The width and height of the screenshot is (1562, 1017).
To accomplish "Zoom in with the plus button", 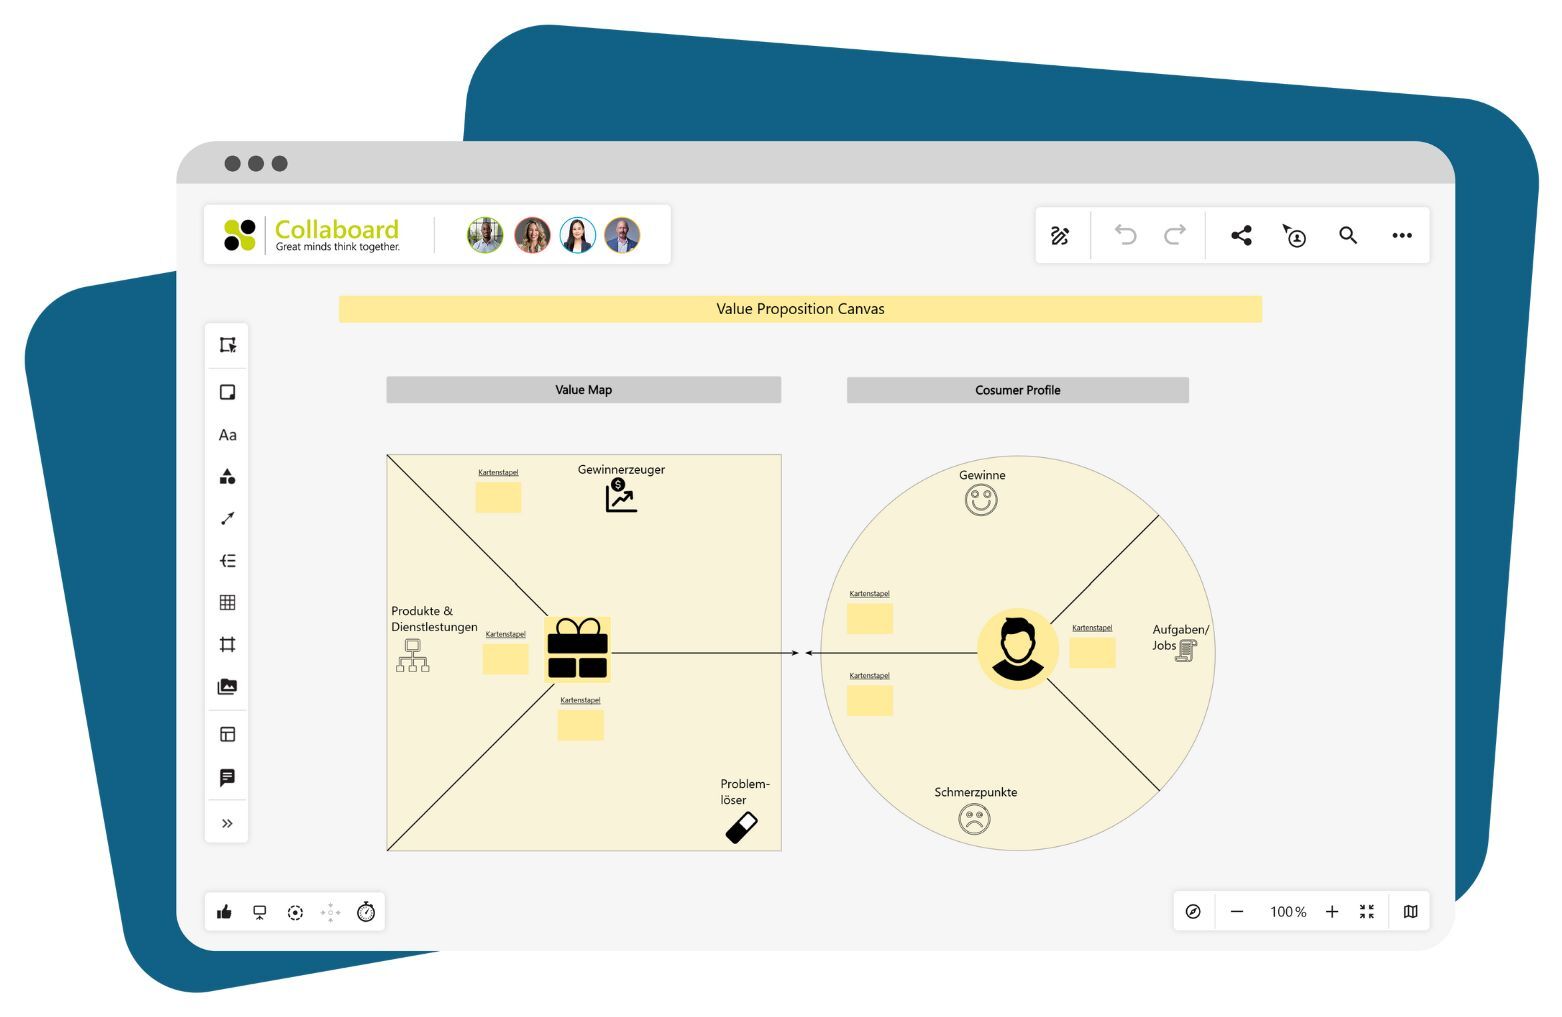I will point(1332,912).
